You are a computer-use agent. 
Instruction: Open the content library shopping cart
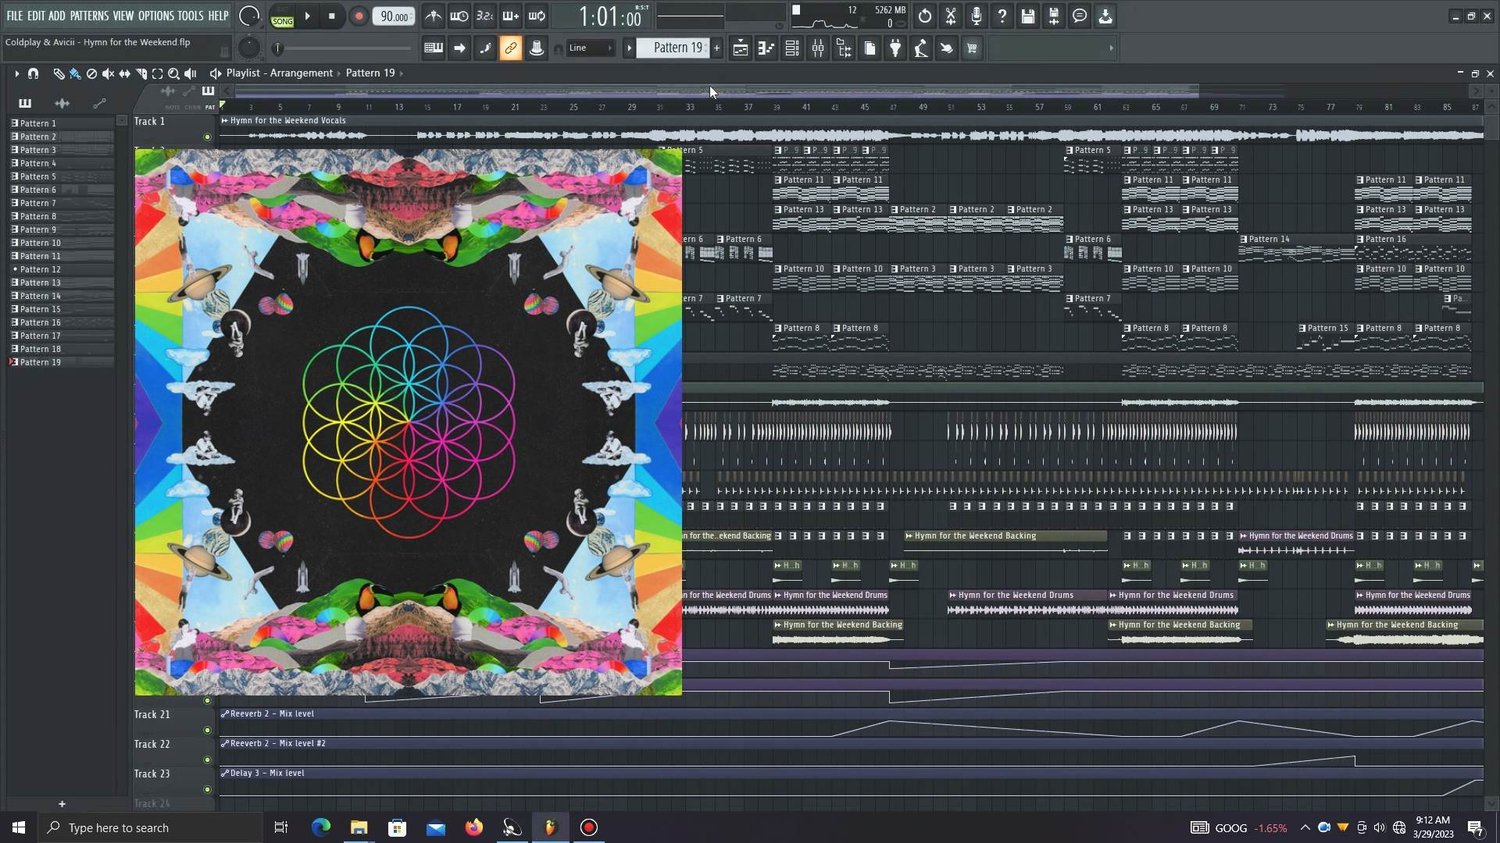971,48
